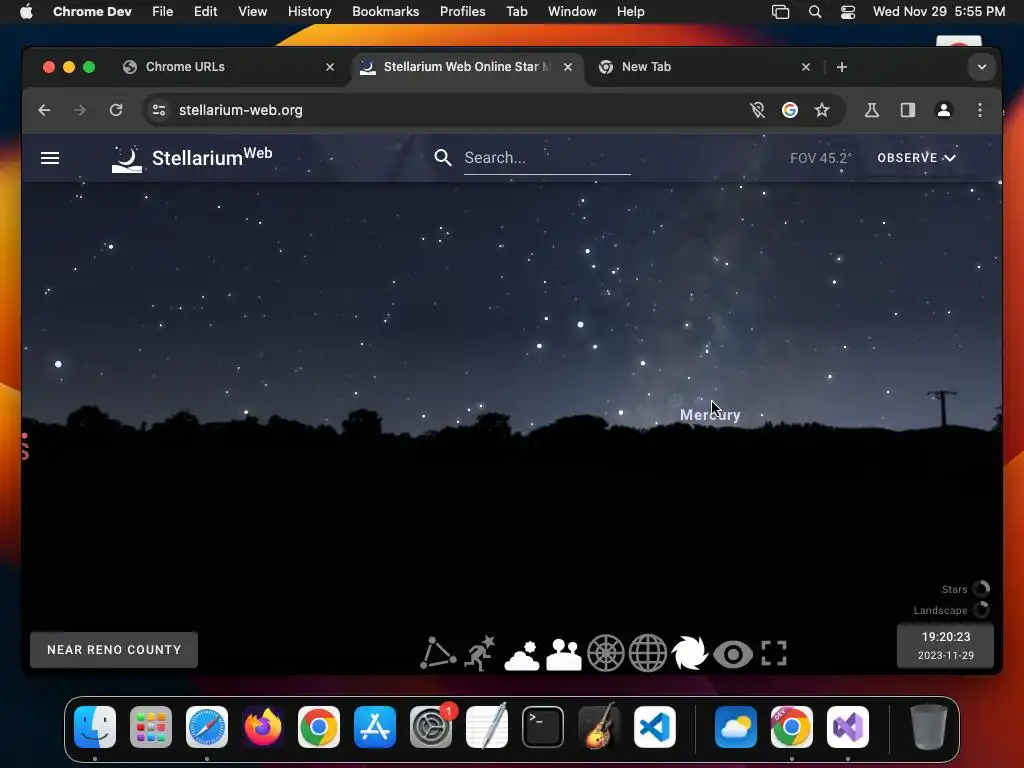Select the Mercury label in the sky
Viewport: 1024px width, 768px height.
point(710,415)
